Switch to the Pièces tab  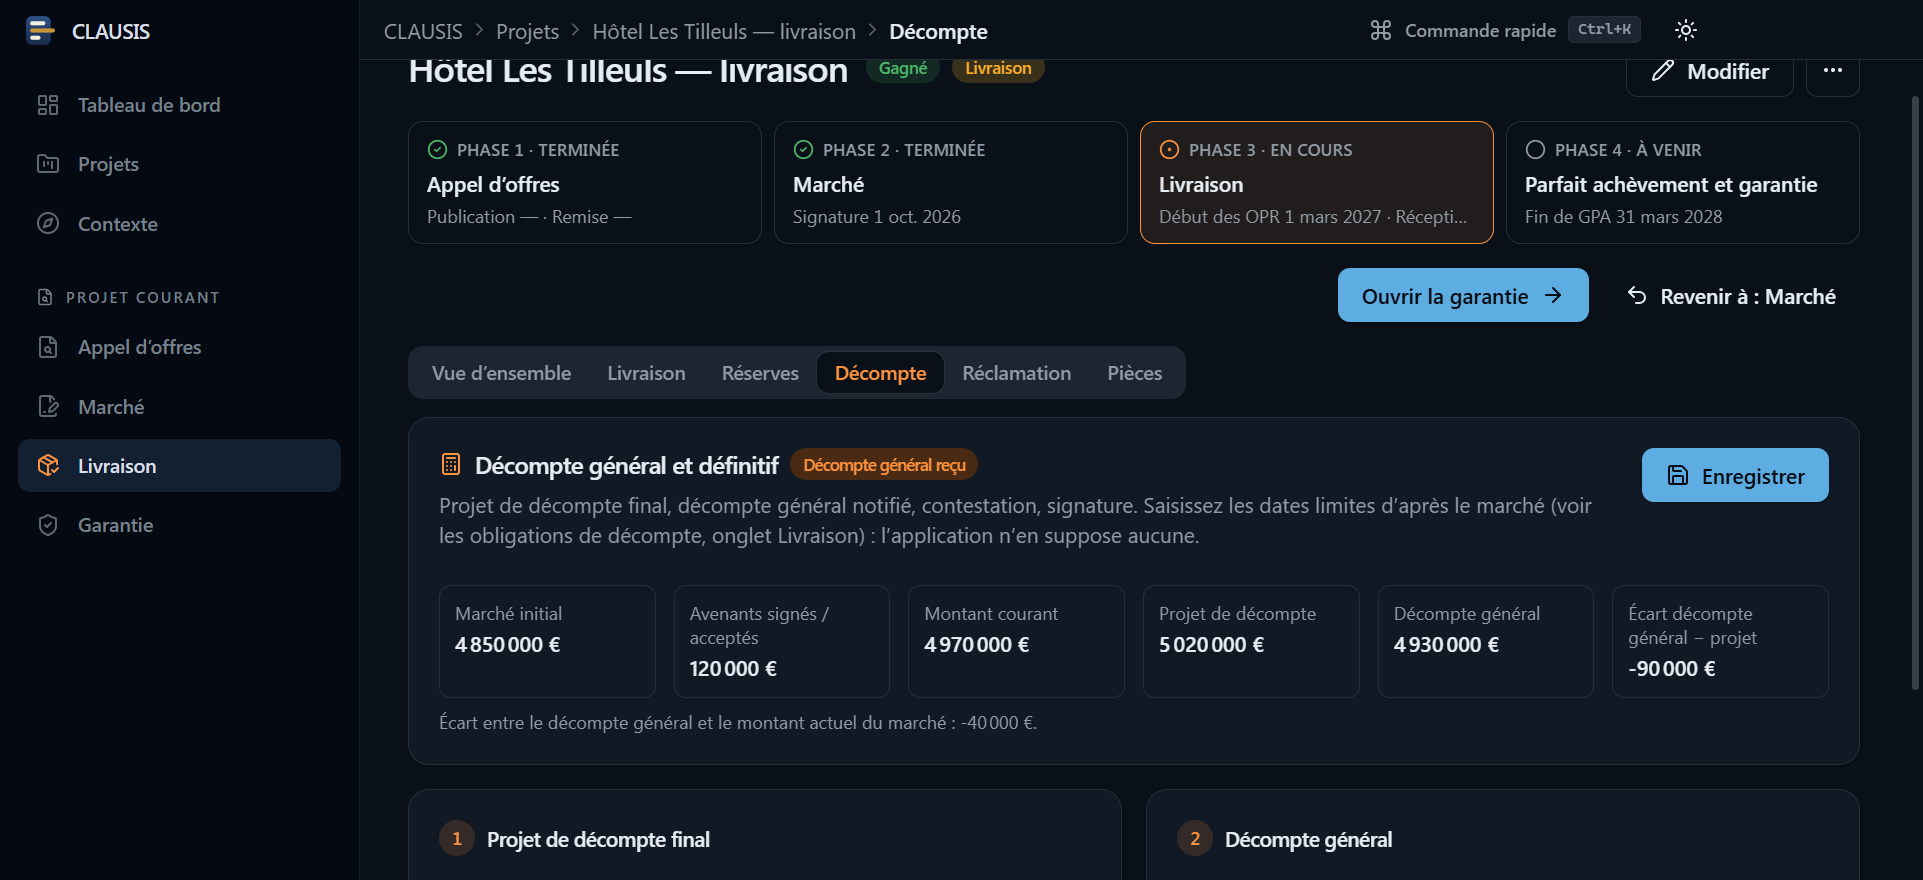click(x=1135, y=373)
